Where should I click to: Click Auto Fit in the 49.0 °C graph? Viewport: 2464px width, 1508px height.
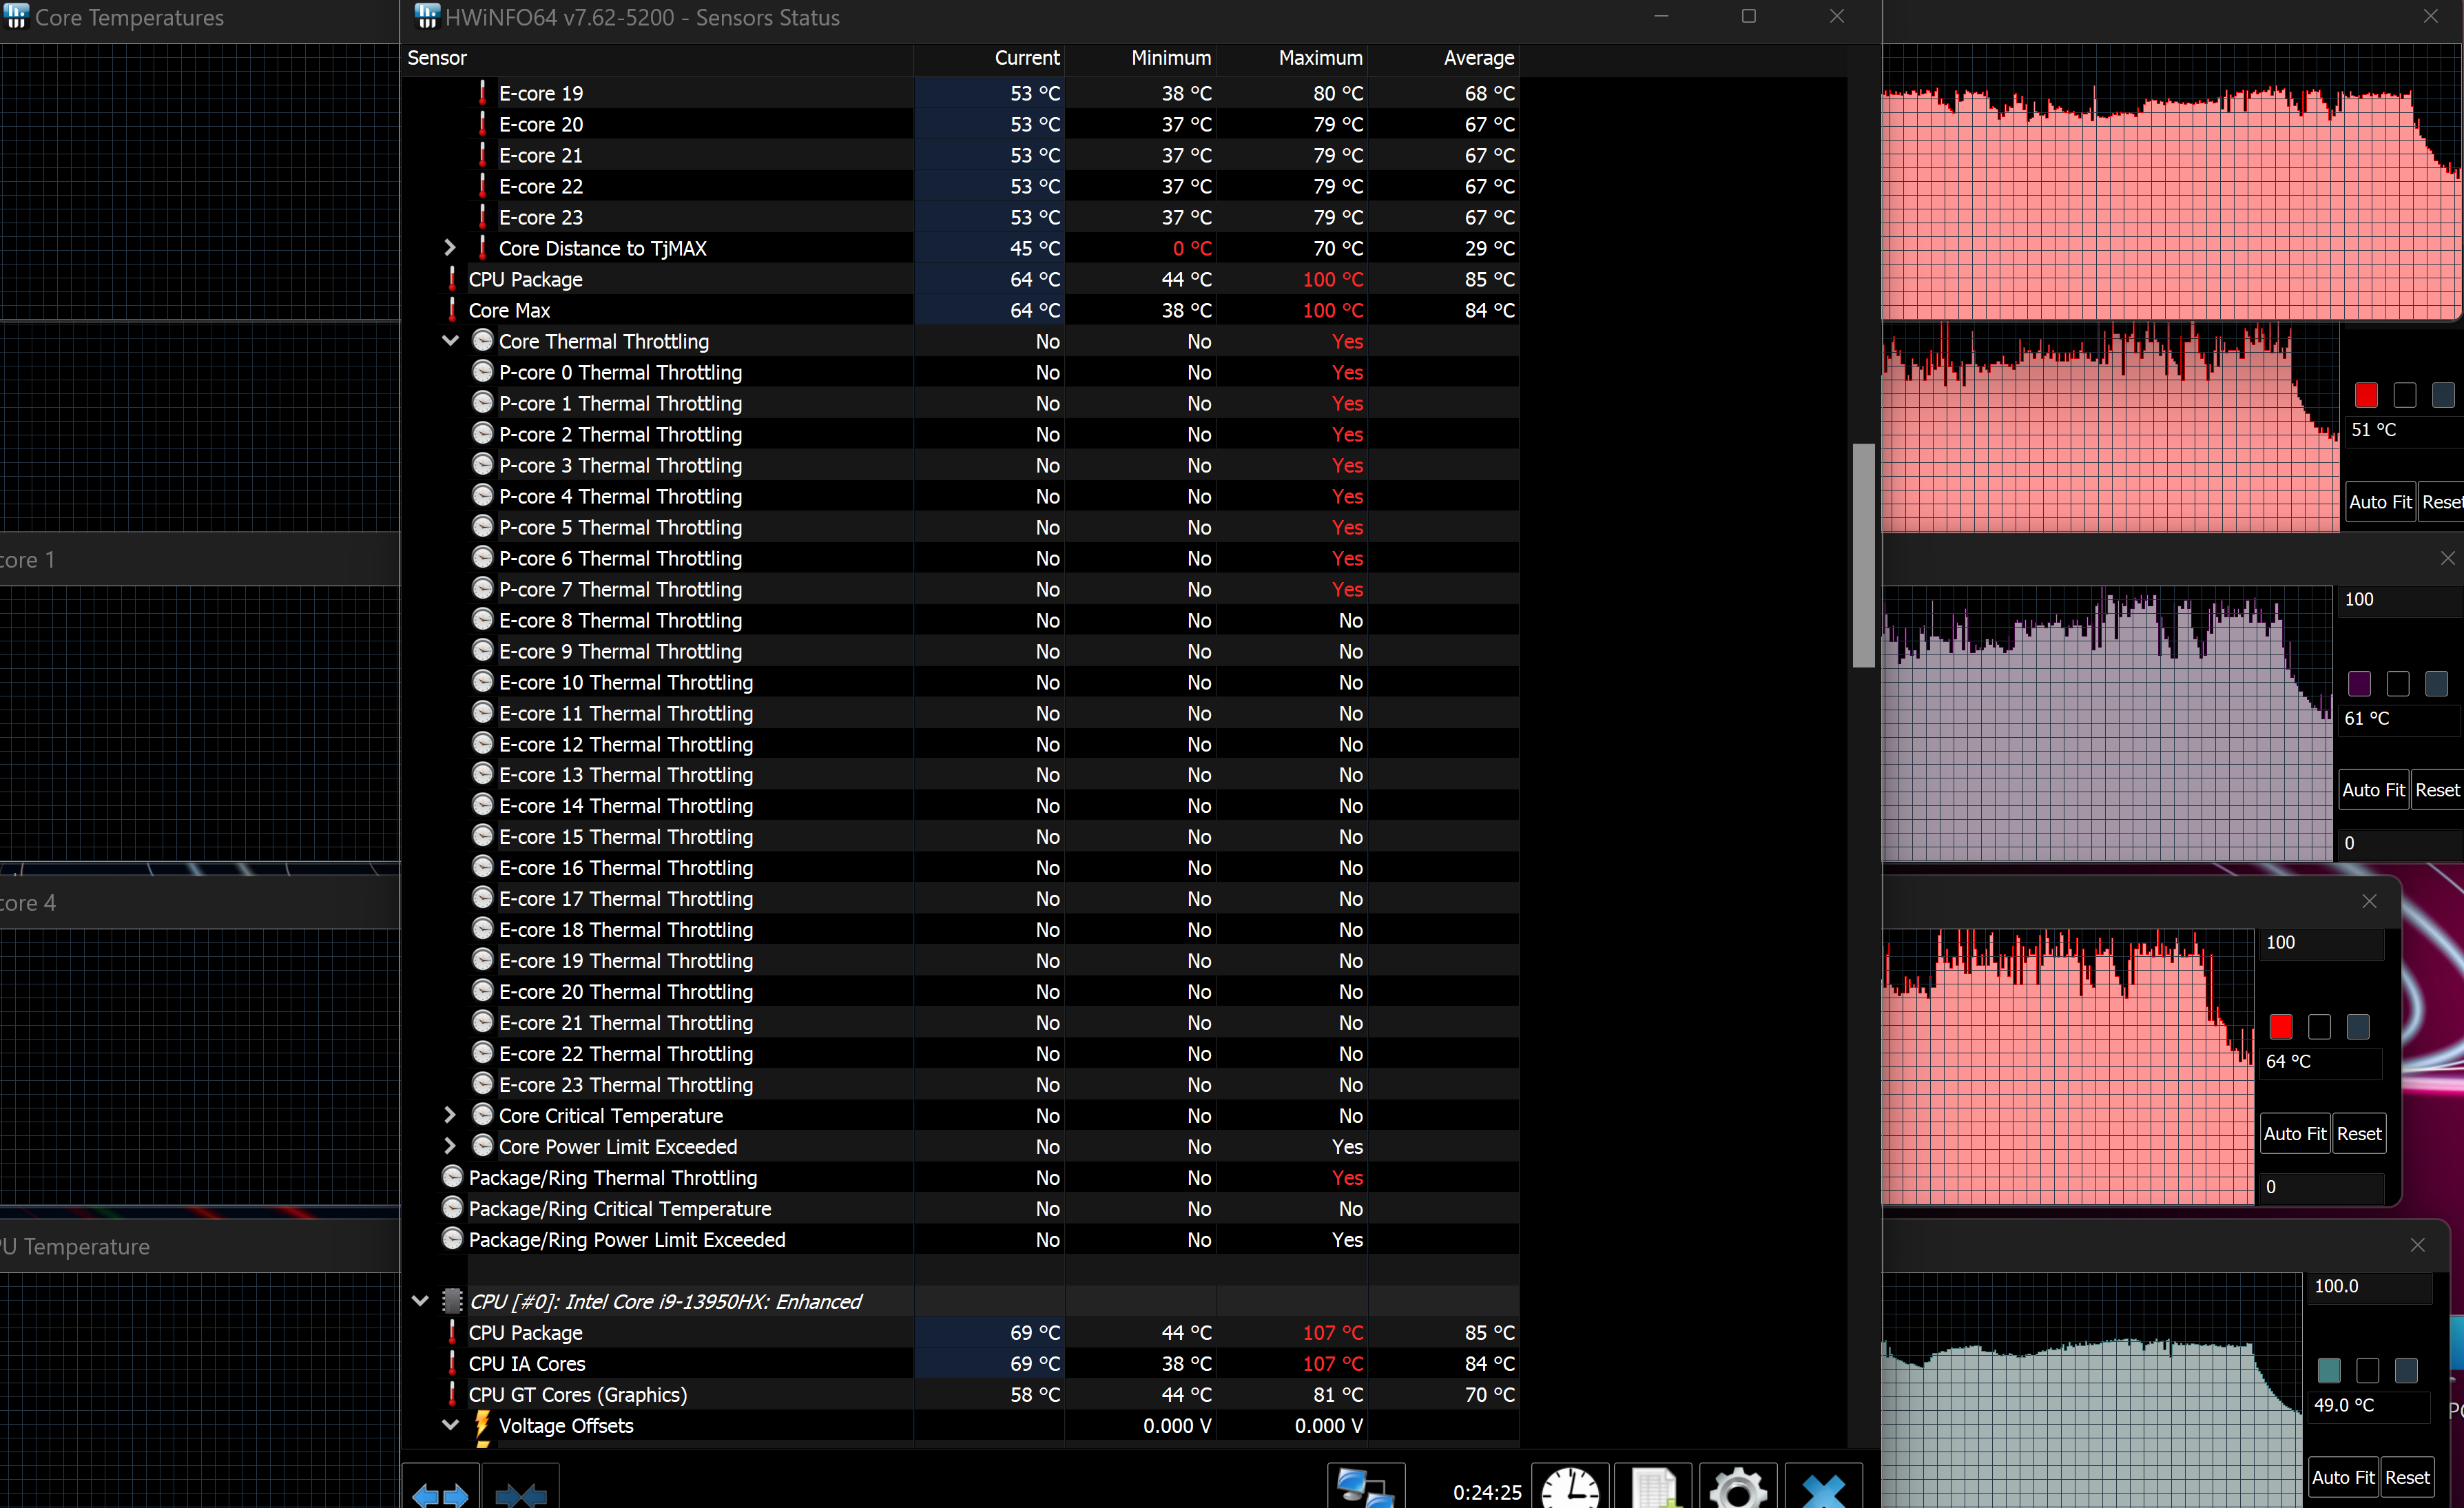click(x=2343, y=1478)
